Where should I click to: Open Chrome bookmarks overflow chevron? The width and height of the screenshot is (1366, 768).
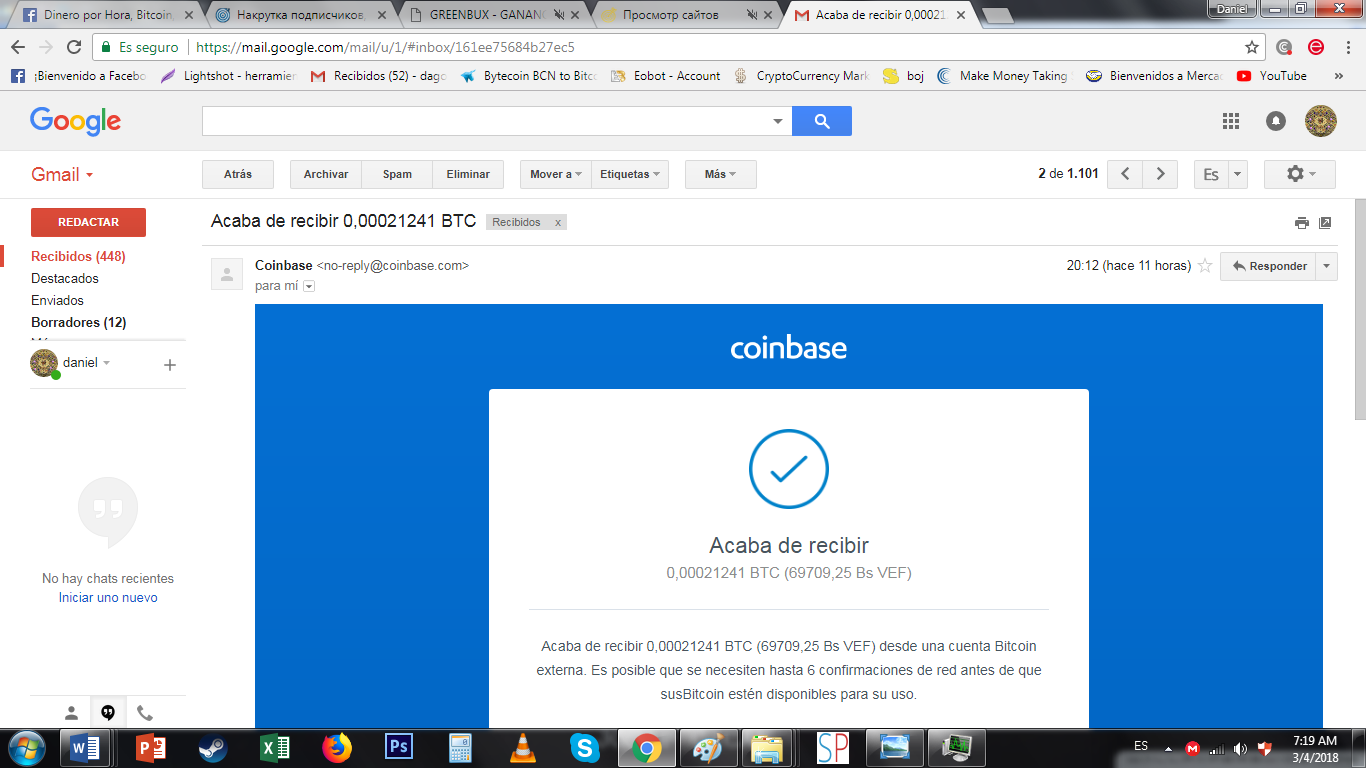[1340, 76]
